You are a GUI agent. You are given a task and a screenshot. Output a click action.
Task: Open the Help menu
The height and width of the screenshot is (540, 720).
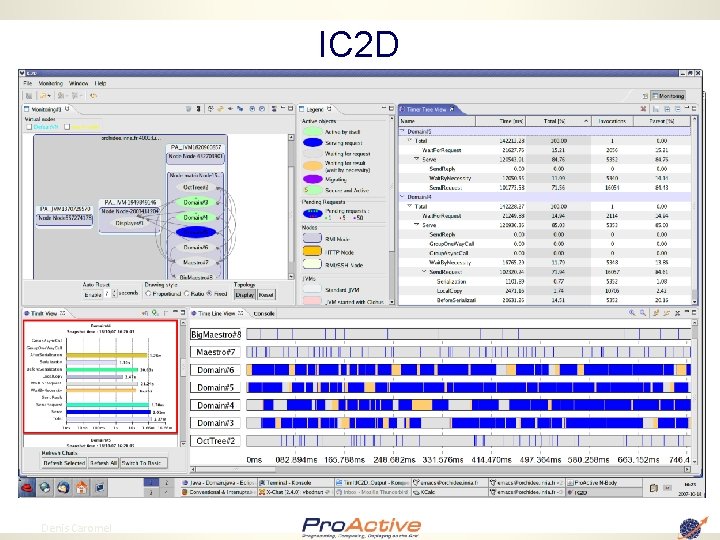[x=101, y=83]
